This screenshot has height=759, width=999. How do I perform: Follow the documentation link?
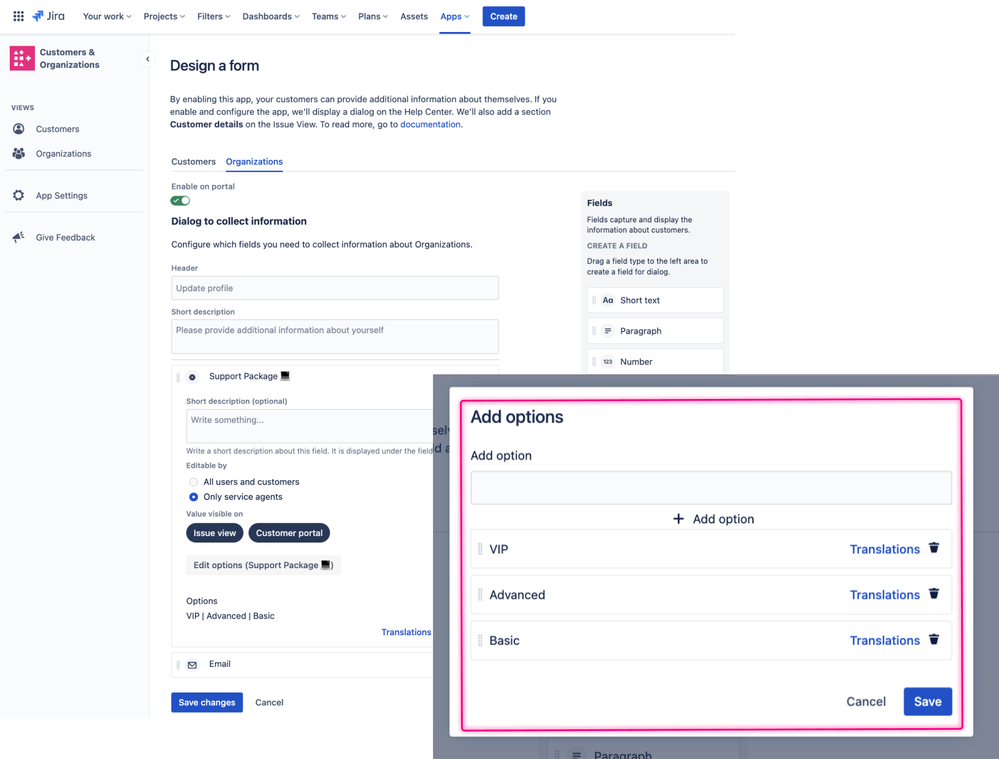[x=430, y=124]
